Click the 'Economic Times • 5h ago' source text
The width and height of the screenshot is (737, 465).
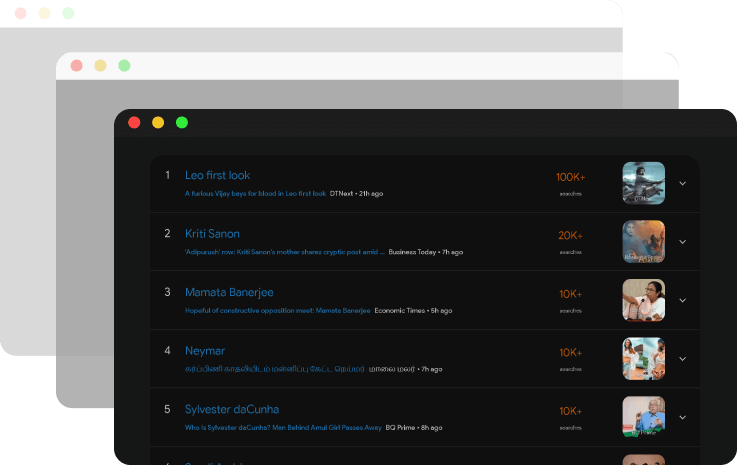click(413, 311)
